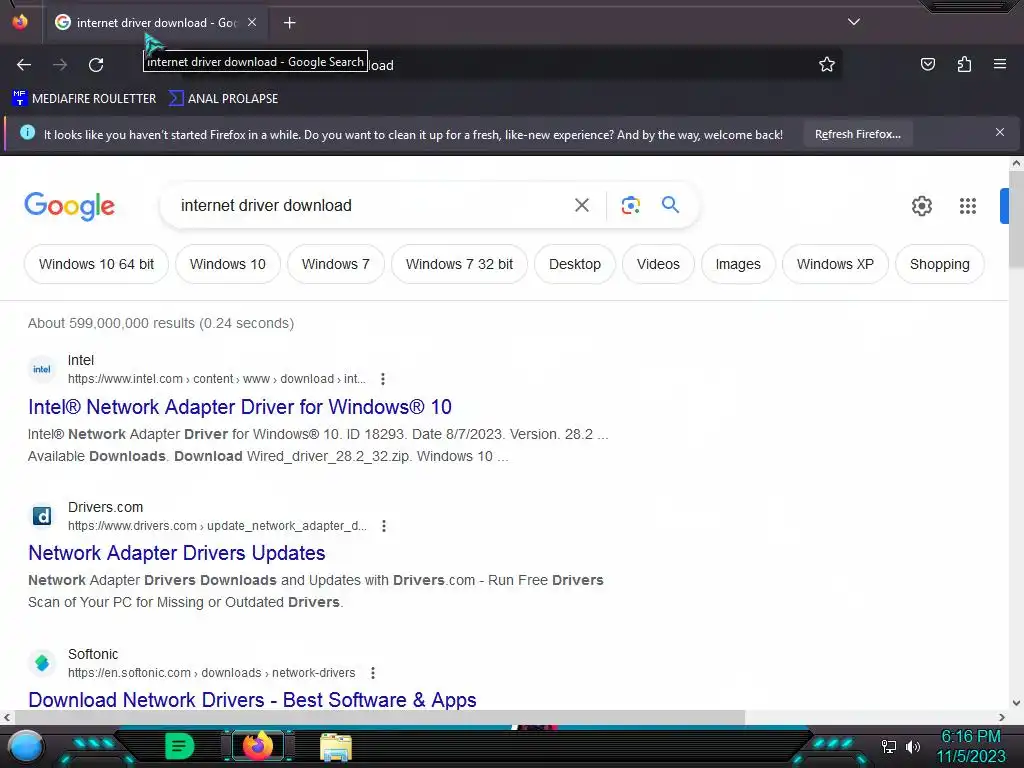Open Network Adapter Drivers Updates result

click(177, 553)
